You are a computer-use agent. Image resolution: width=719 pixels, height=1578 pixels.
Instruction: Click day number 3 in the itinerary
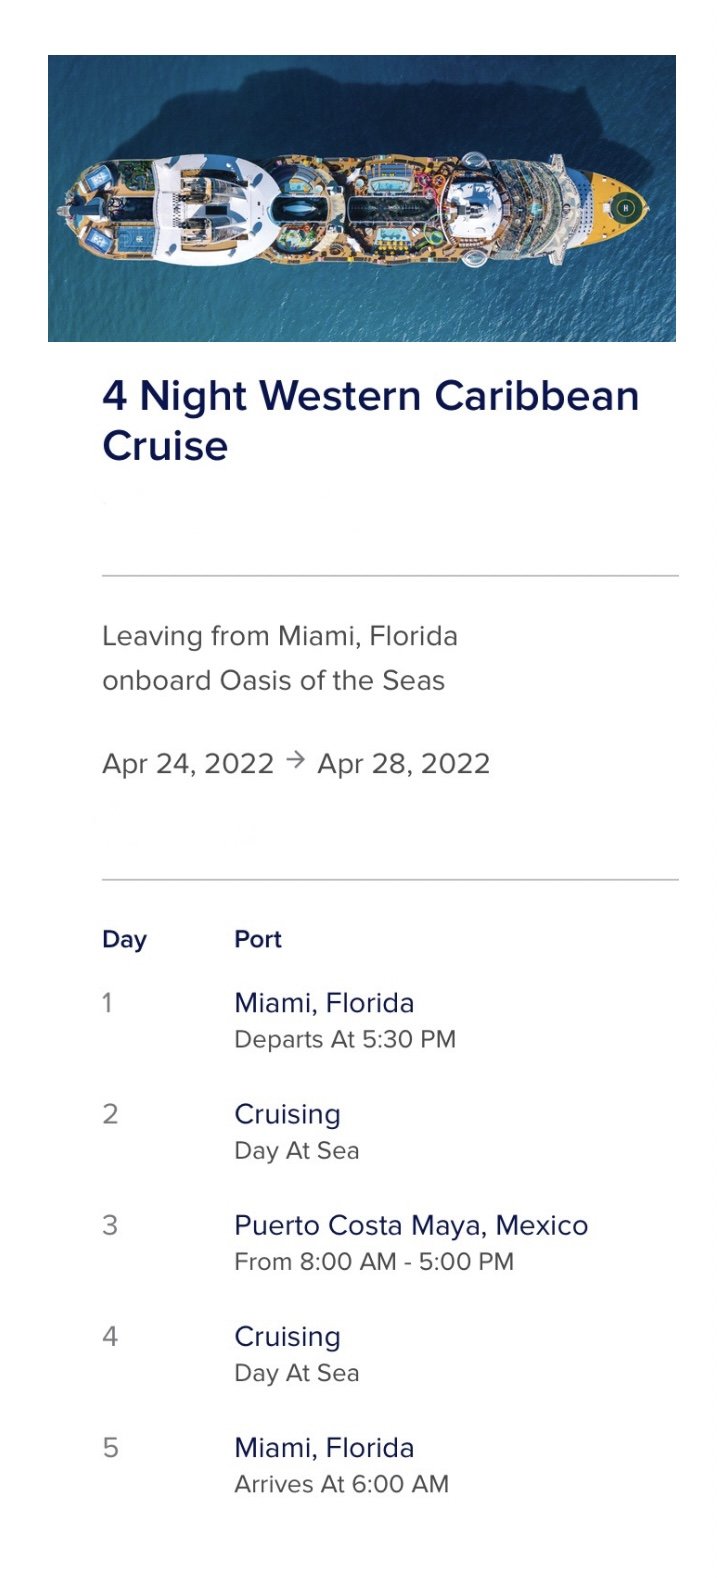(x=110, y=1225)
